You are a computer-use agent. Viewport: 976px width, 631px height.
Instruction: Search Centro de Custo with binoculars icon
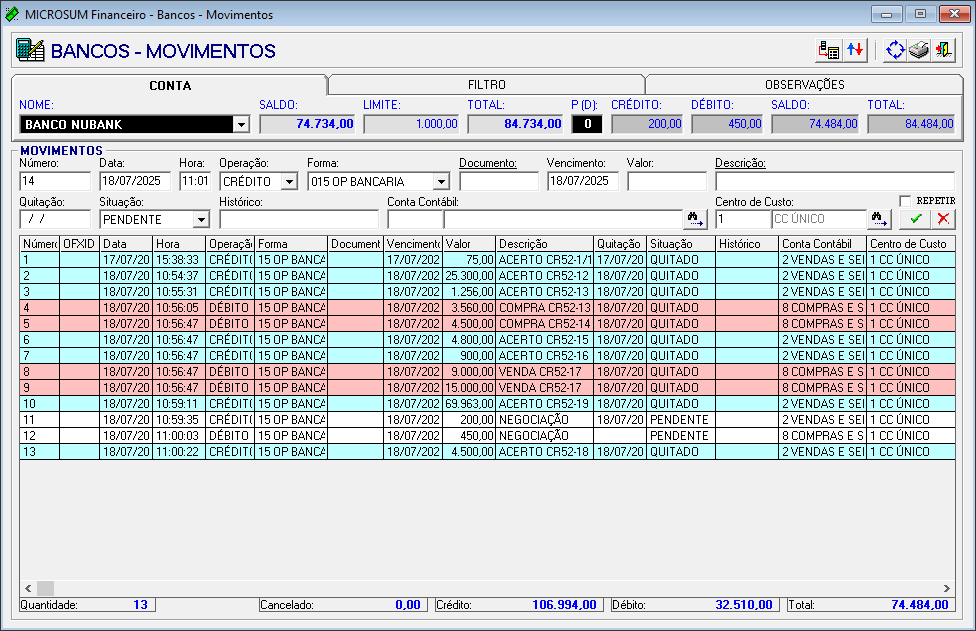tap(879, 219)
